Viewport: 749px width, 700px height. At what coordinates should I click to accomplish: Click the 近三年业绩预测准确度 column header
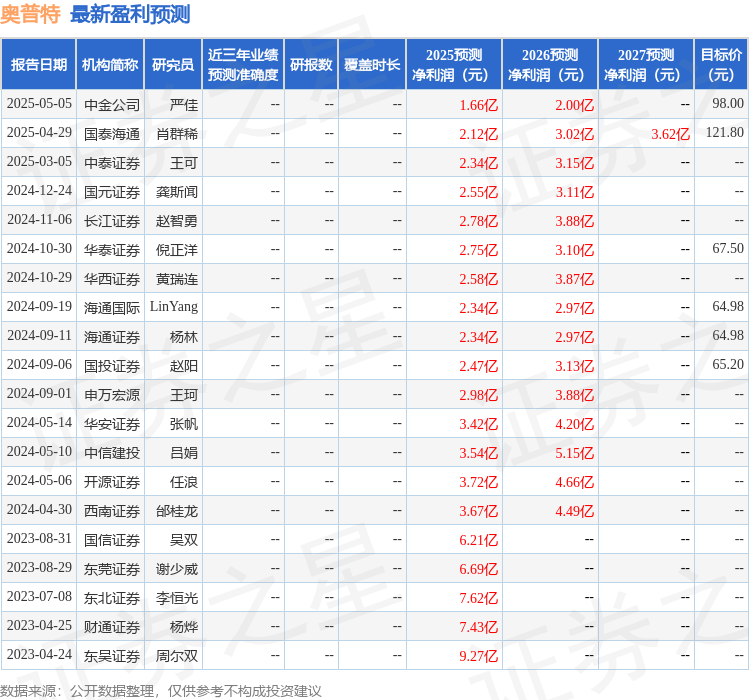(242, 65)
